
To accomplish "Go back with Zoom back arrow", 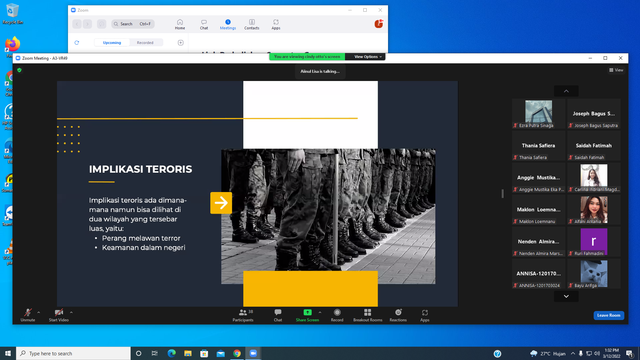I will point(77,24).
